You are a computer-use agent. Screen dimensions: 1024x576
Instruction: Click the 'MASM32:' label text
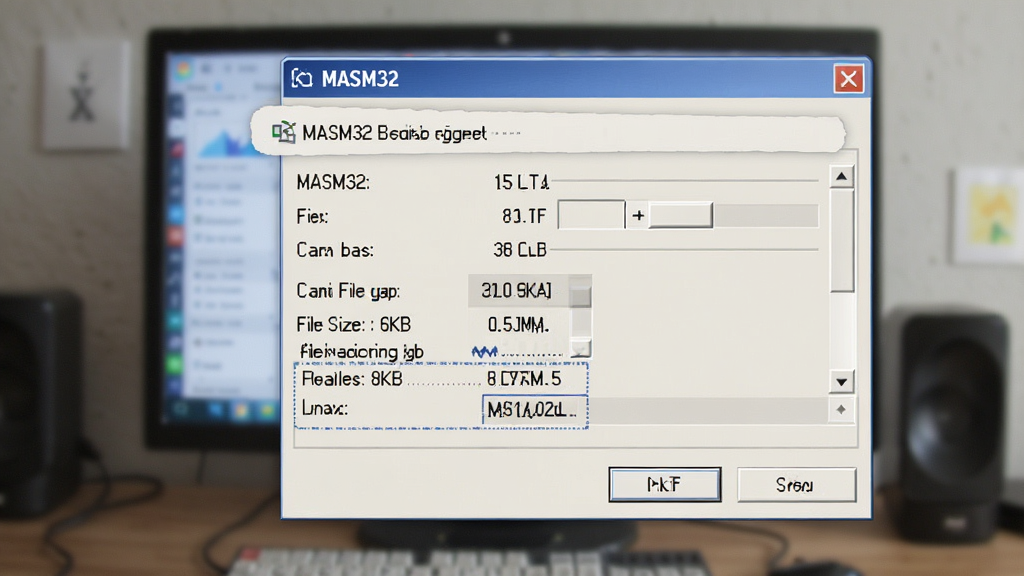coord(333,182)
